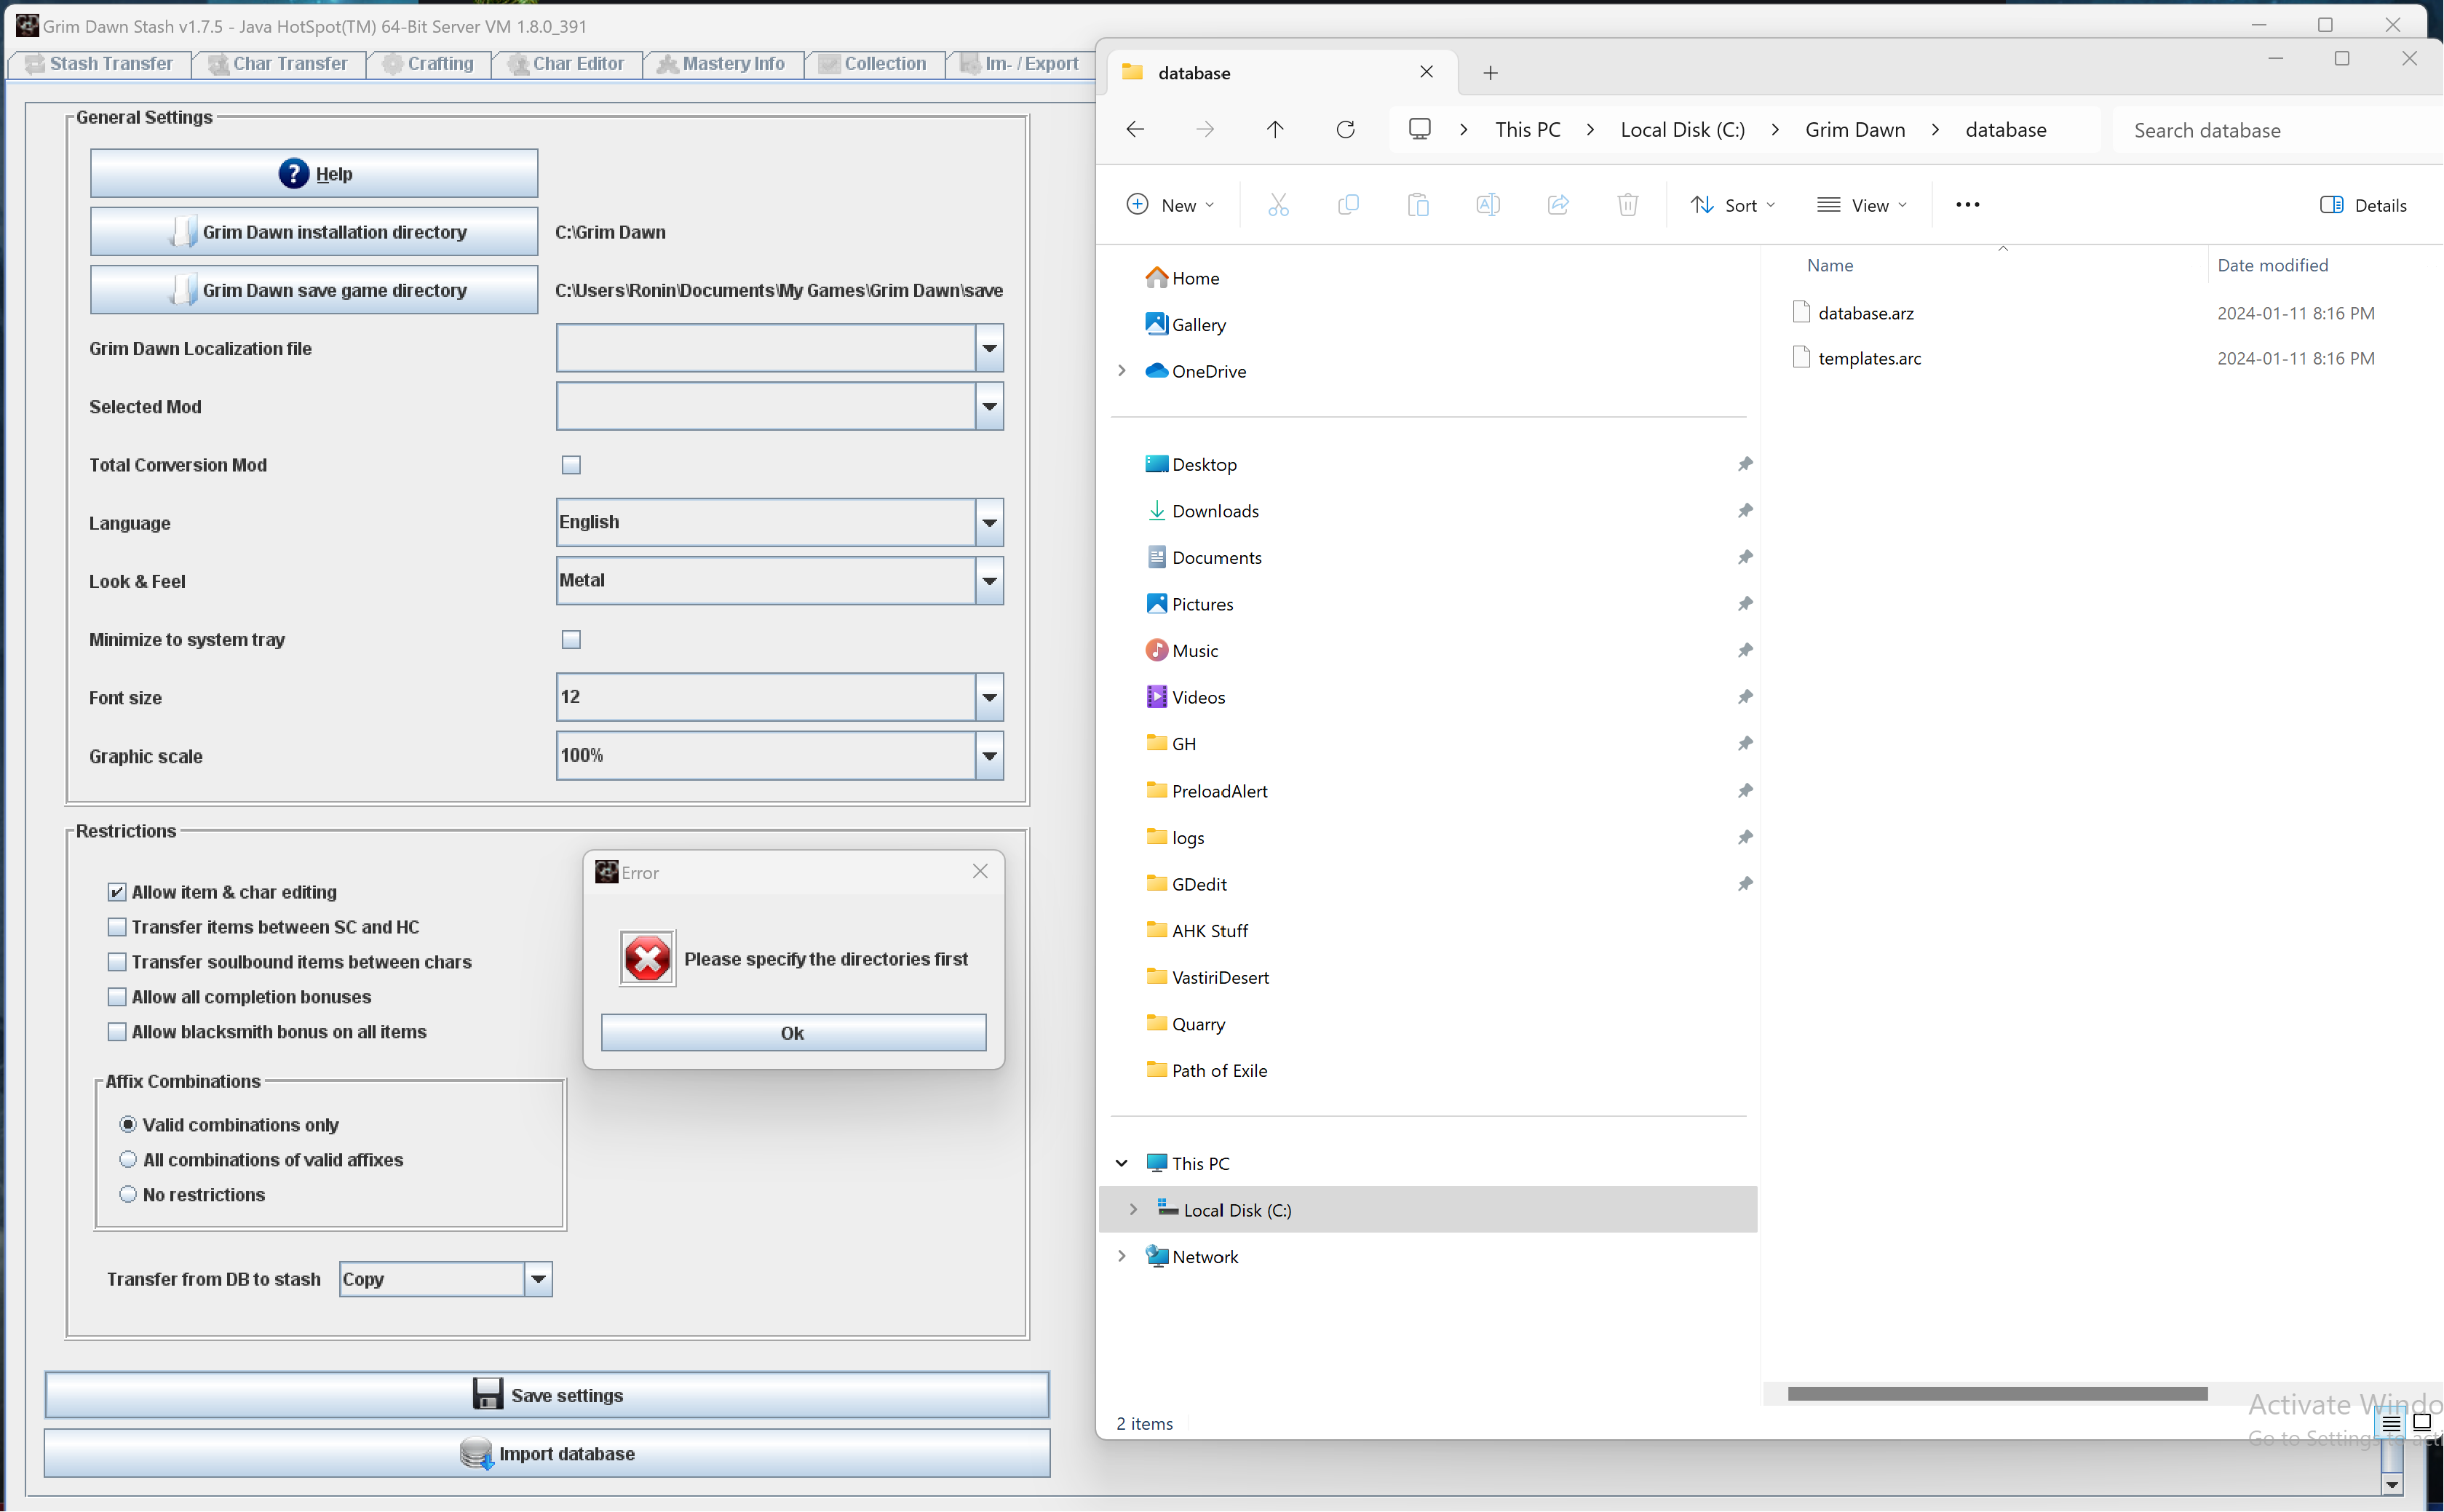Select the No restrictions radio button
Viewport: 2444px width, 1512px height.
[x=128, y=1194]
